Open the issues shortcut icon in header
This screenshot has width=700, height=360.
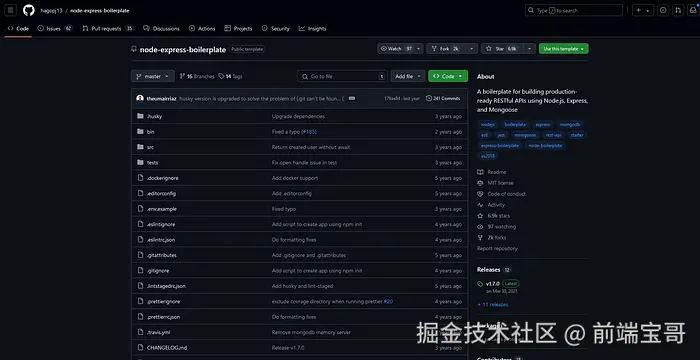click(663, 10)
